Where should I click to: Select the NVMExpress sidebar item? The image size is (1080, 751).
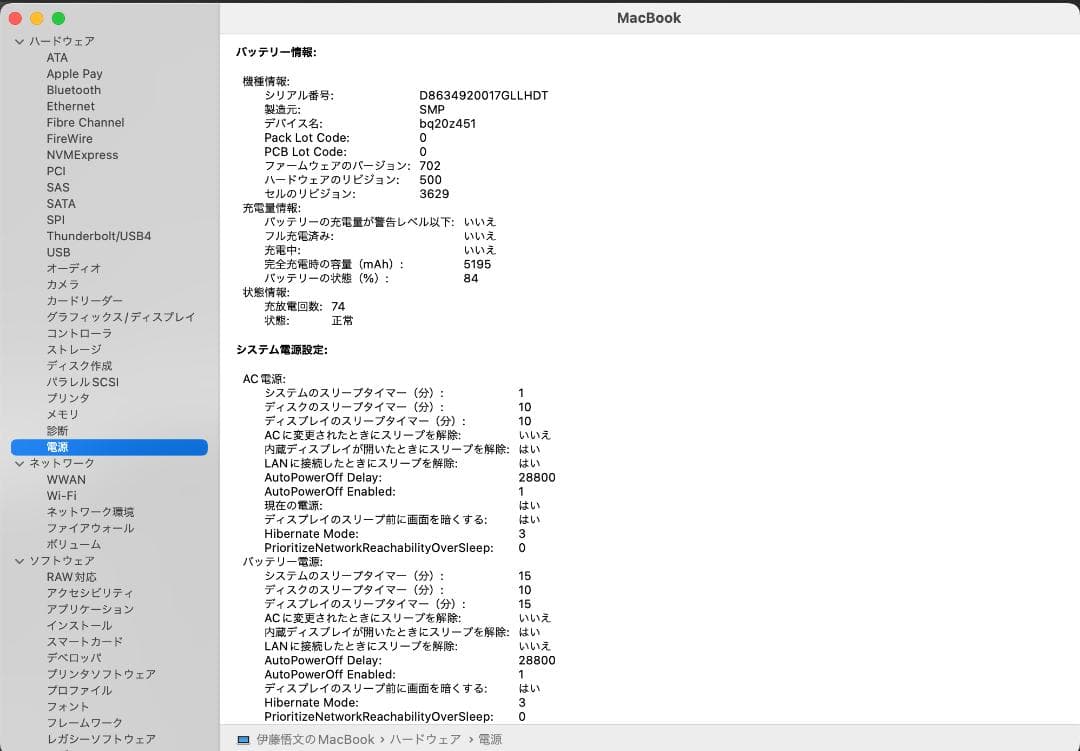[82, 154]
